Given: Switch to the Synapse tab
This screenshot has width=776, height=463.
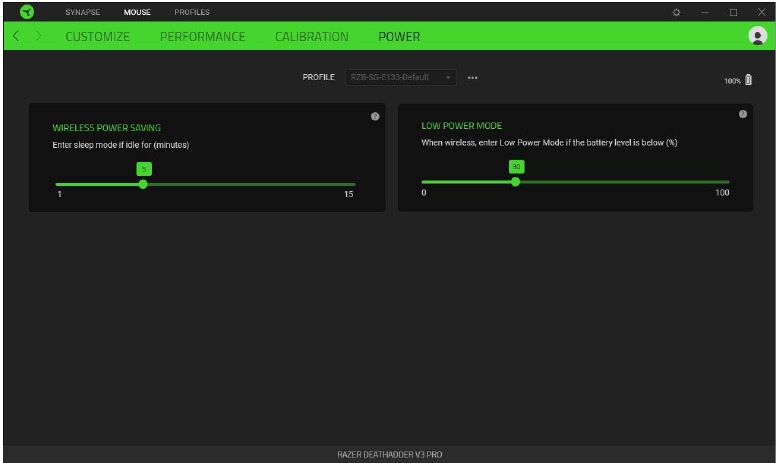Looking at the screenshot, I should point(83,12).
